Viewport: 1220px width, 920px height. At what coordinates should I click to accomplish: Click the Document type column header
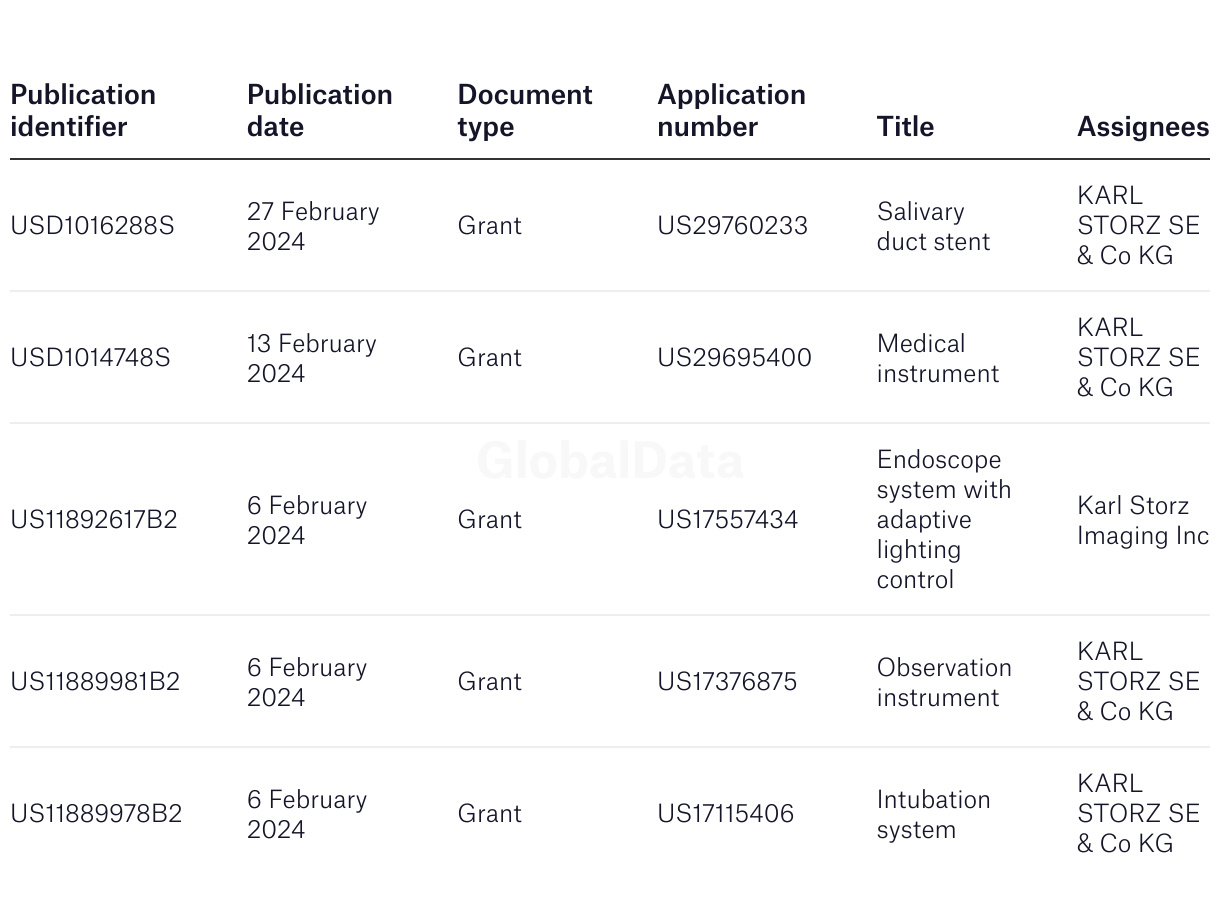click(524, 110)
